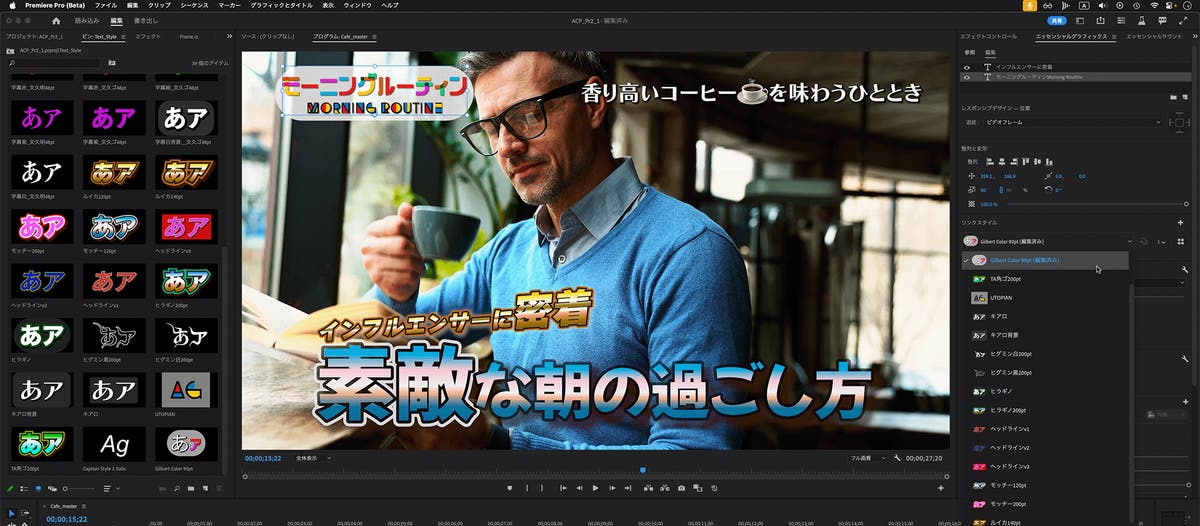Viewport: 1200px width, 526px height.
Task: Click the Add Marker button
Action: pyautogui.click(x=510, y=488)
